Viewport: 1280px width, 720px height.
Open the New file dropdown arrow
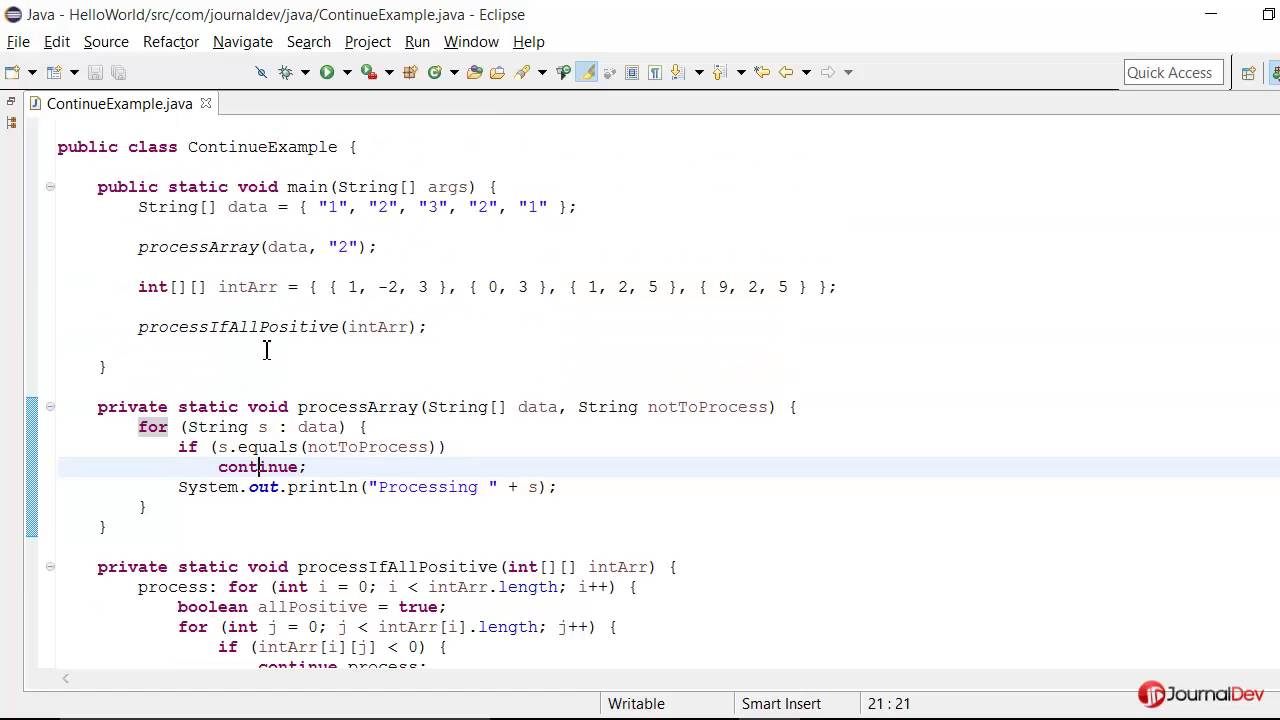pos(32,72)
